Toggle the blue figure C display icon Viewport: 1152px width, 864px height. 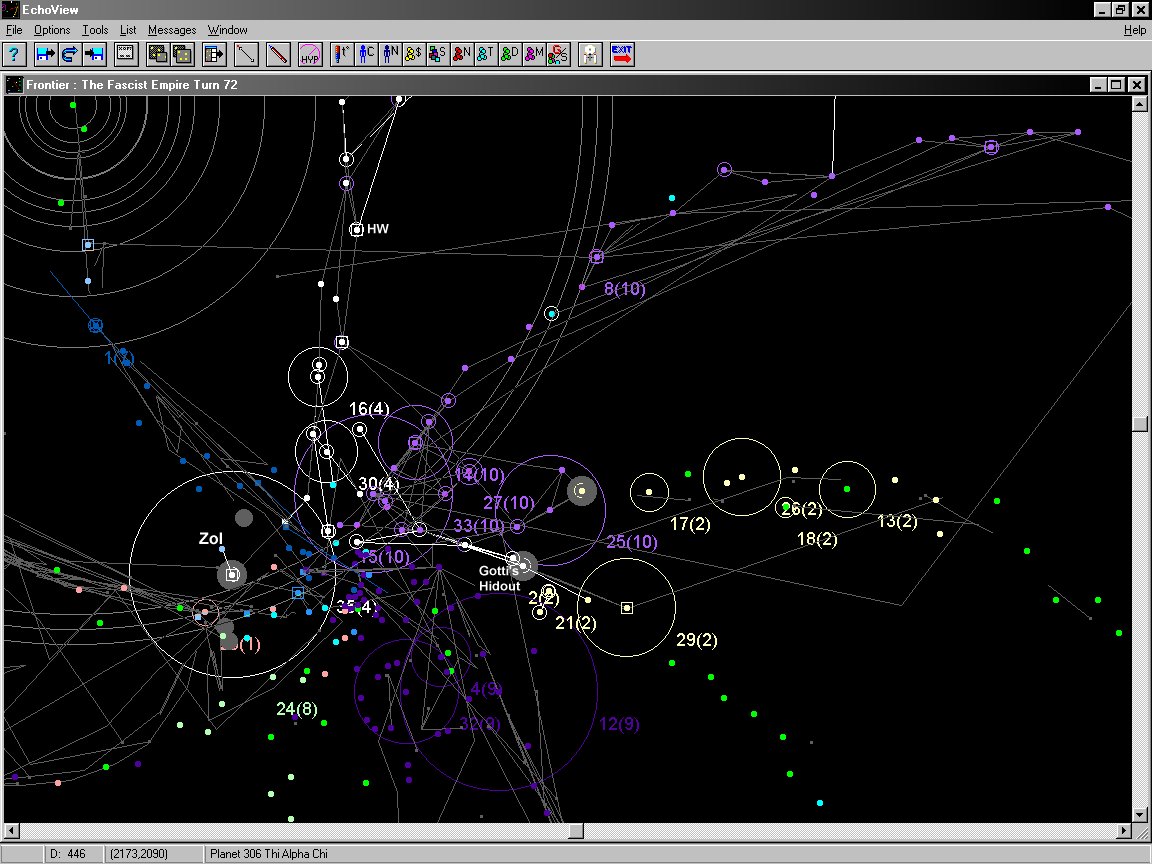pos(366,54)
